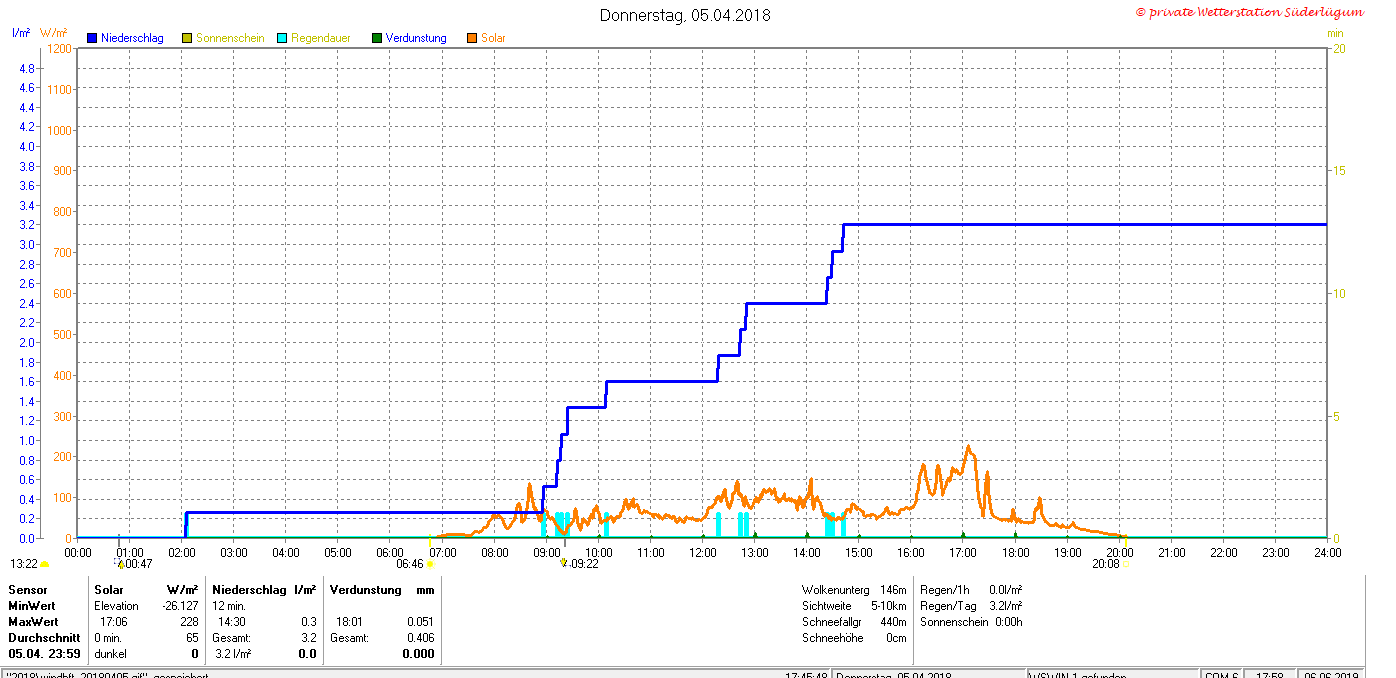
Task: Select the Niederschlag label in the legend
Action: [x=132, y=38]
